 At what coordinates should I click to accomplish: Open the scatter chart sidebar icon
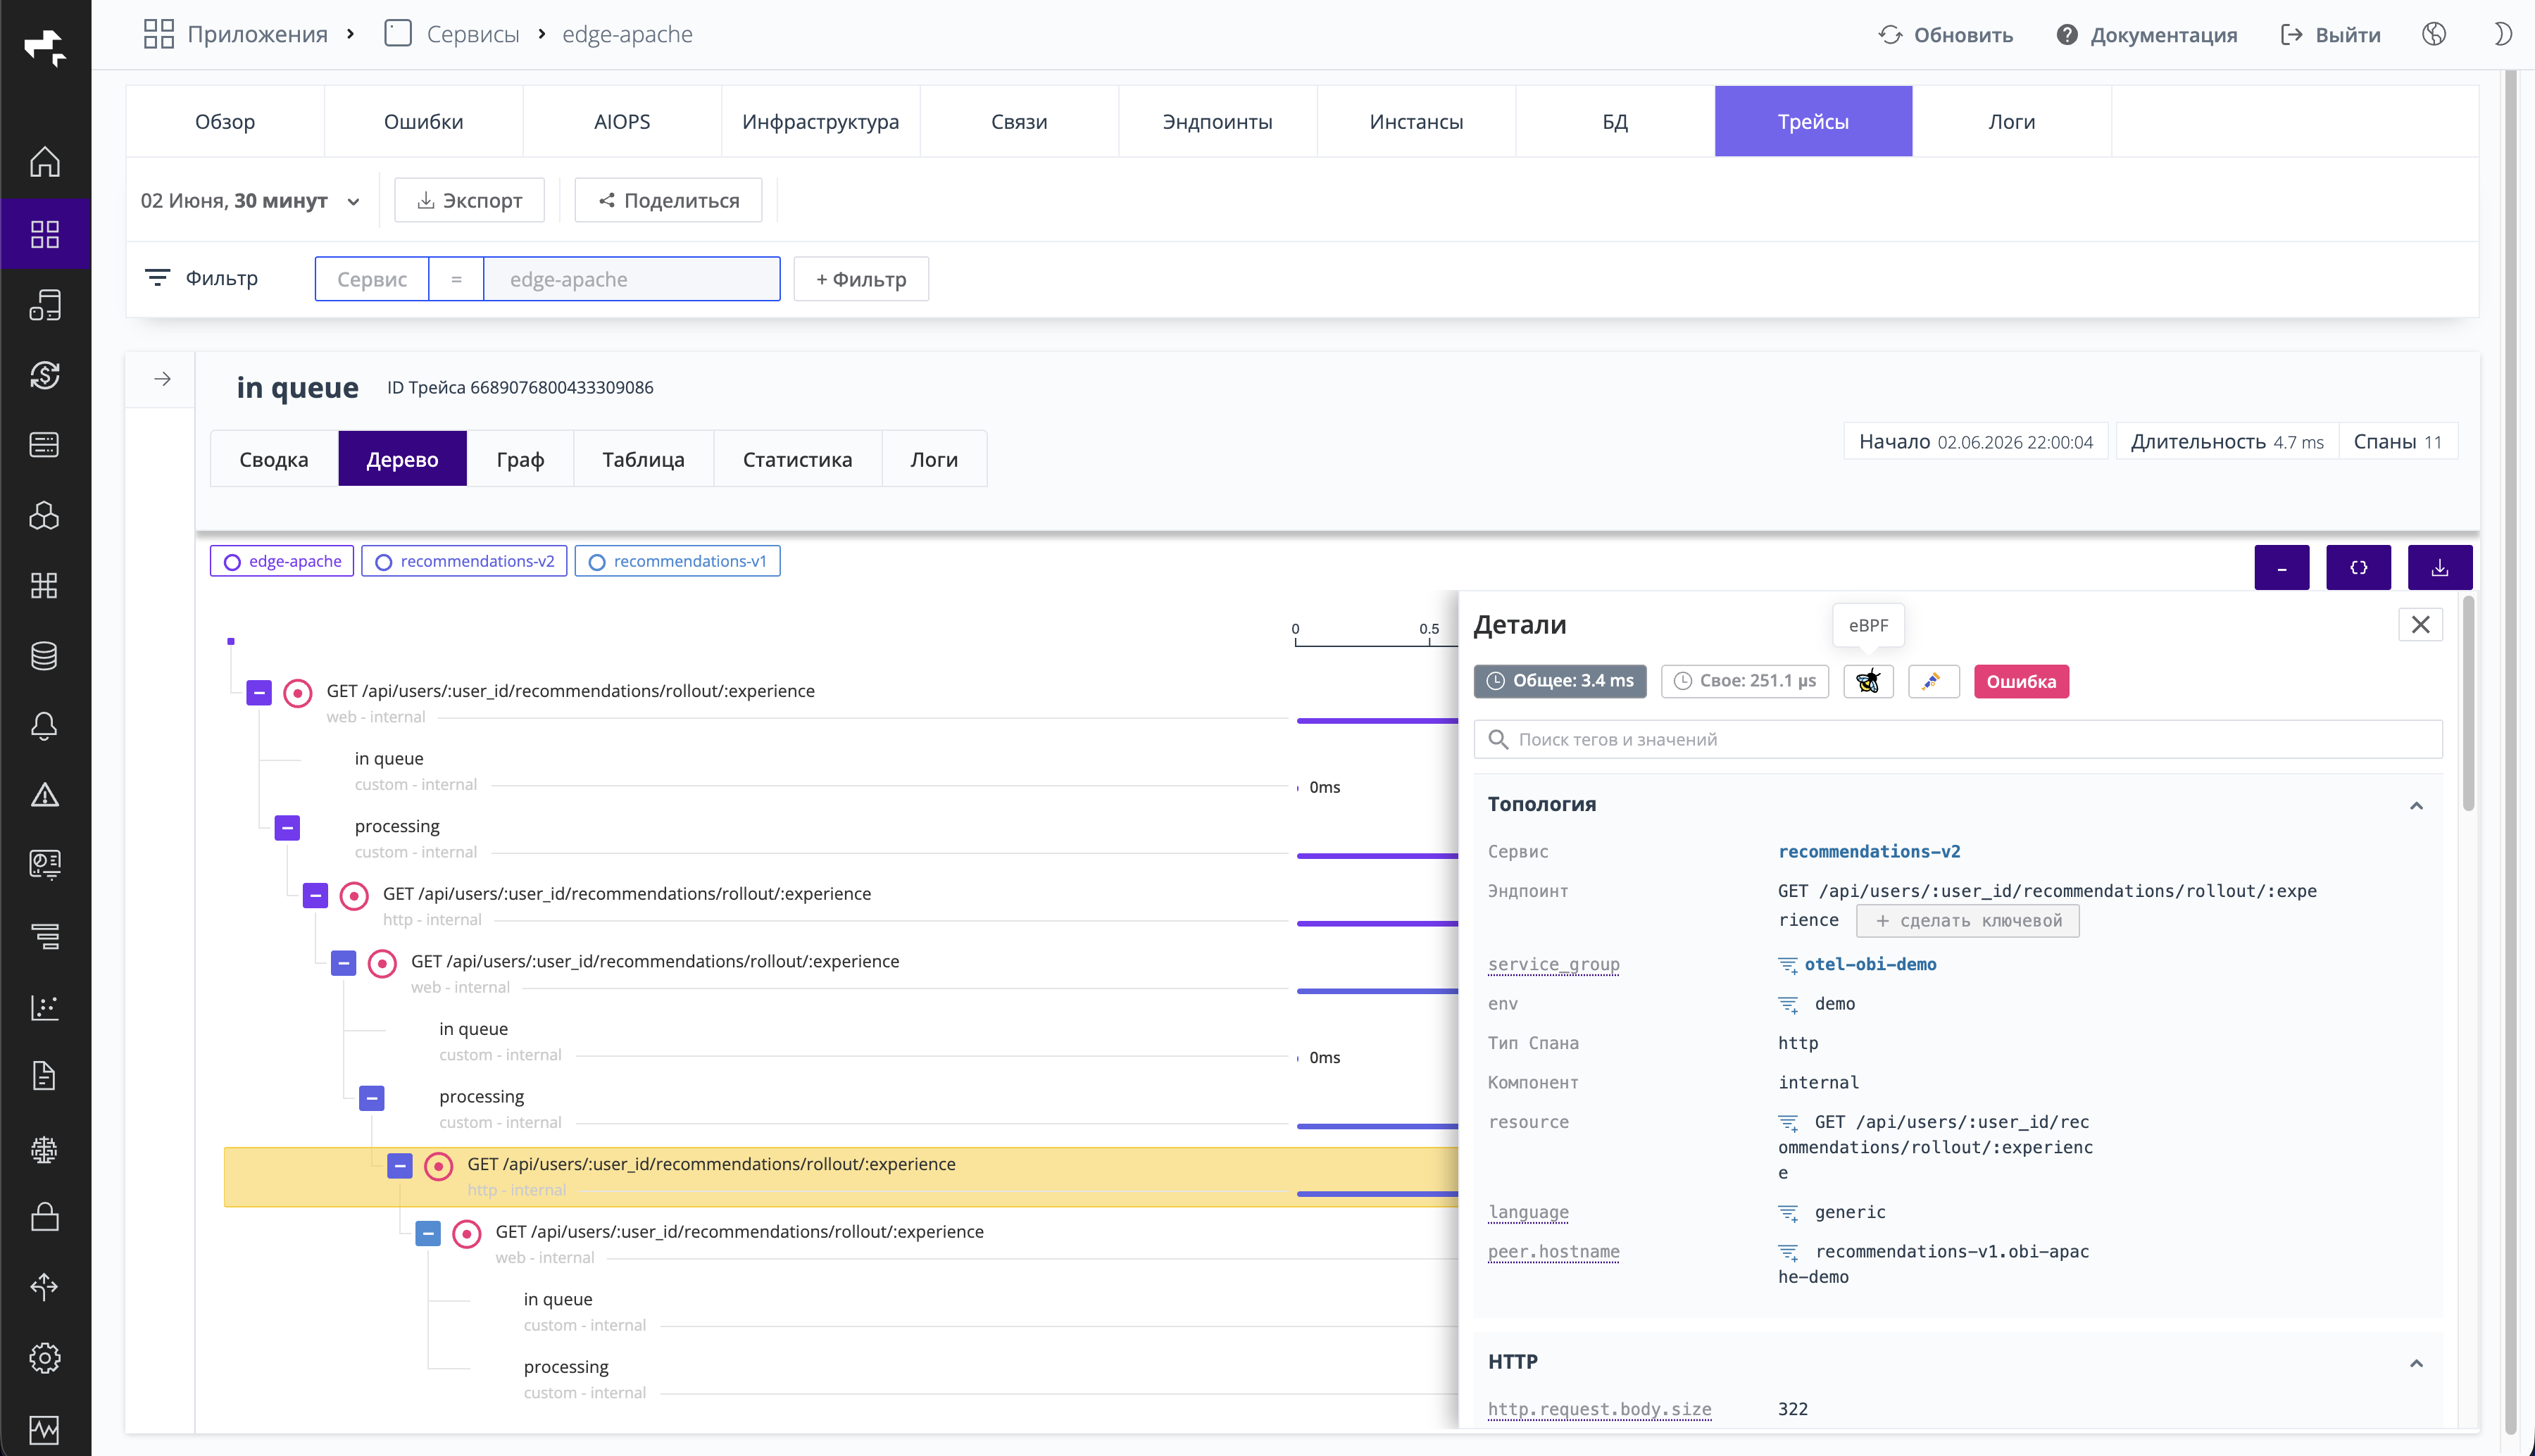tap(45, 1007)
